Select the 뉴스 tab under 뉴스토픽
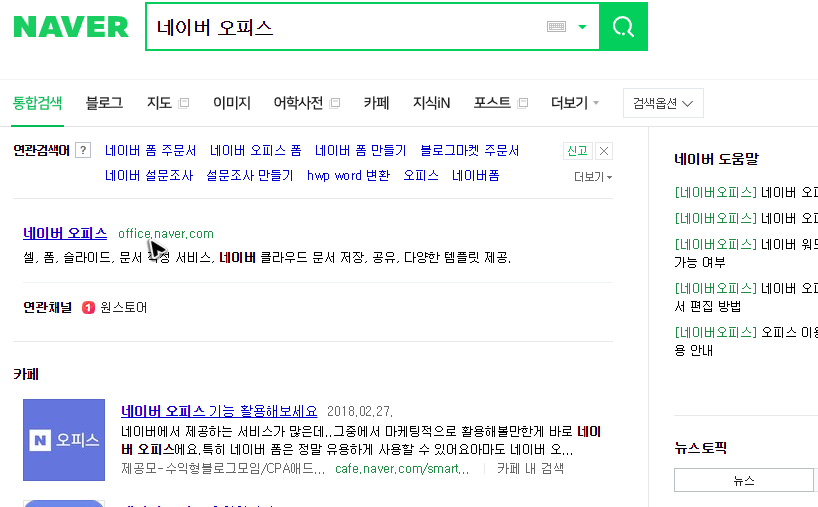This screenshot has width=818, height=507. 744,480
